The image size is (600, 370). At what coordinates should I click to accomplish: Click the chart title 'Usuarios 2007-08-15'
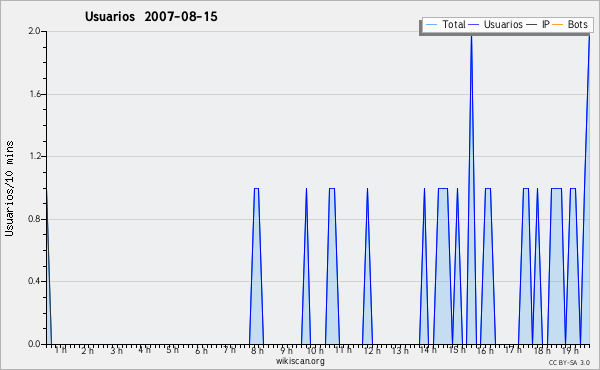click(x=151, y=16)
